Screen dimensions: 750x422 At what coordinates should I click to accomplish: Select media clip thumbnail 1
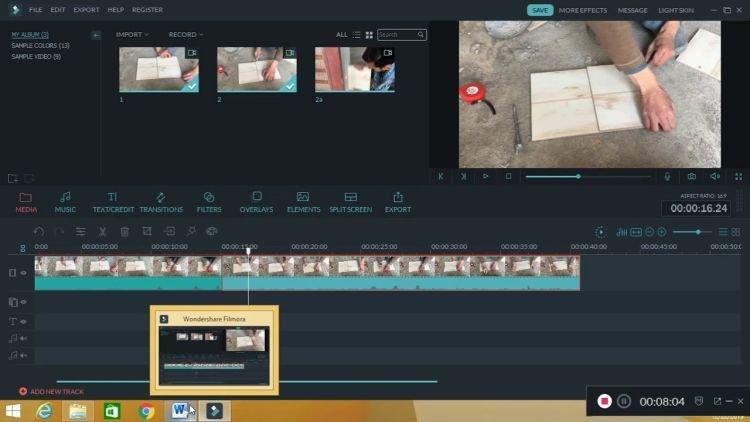[159, 69]
